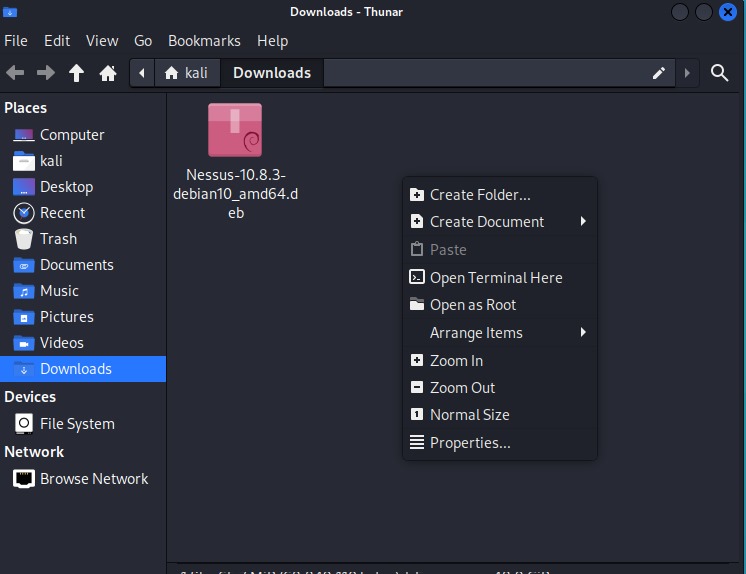Click the pencil icon to edit location path
Image resolution: width=746 pixels, height=574 pixels.
(658, 73)
